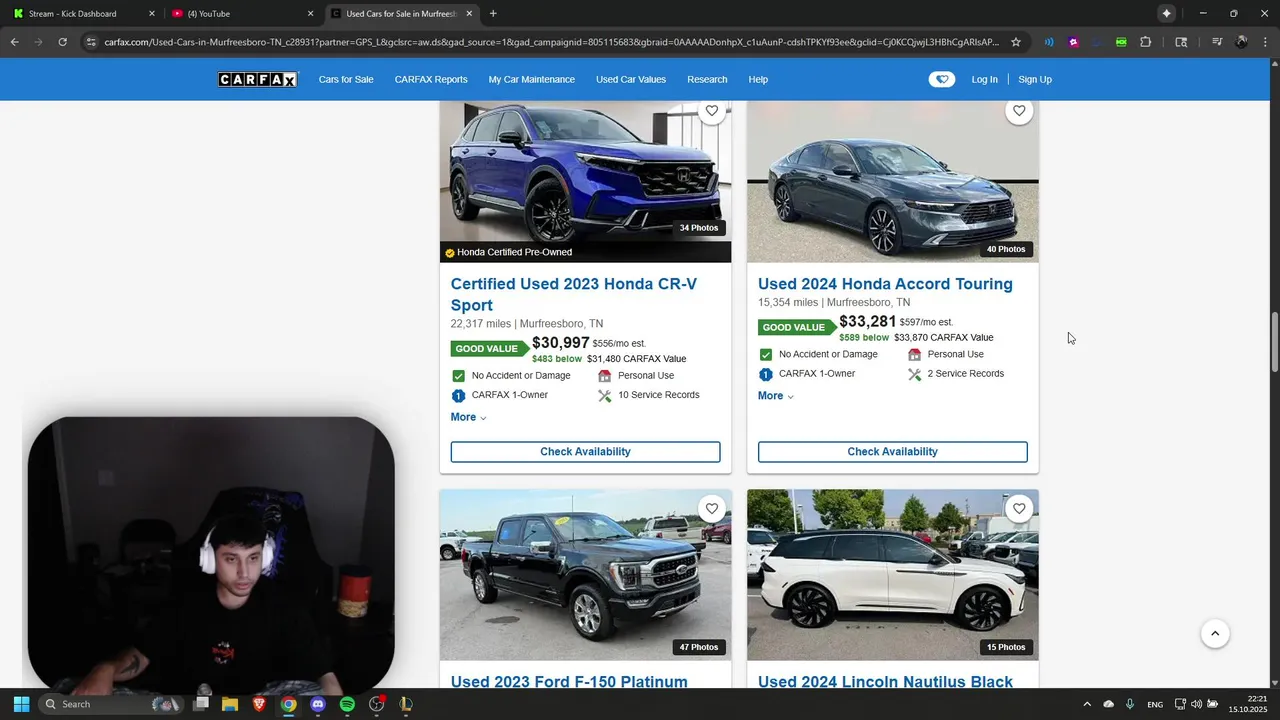Open Discord from the taskbar
Image resolution: width=1280 pixels, height=720 pixels.
tap(318, 704)
